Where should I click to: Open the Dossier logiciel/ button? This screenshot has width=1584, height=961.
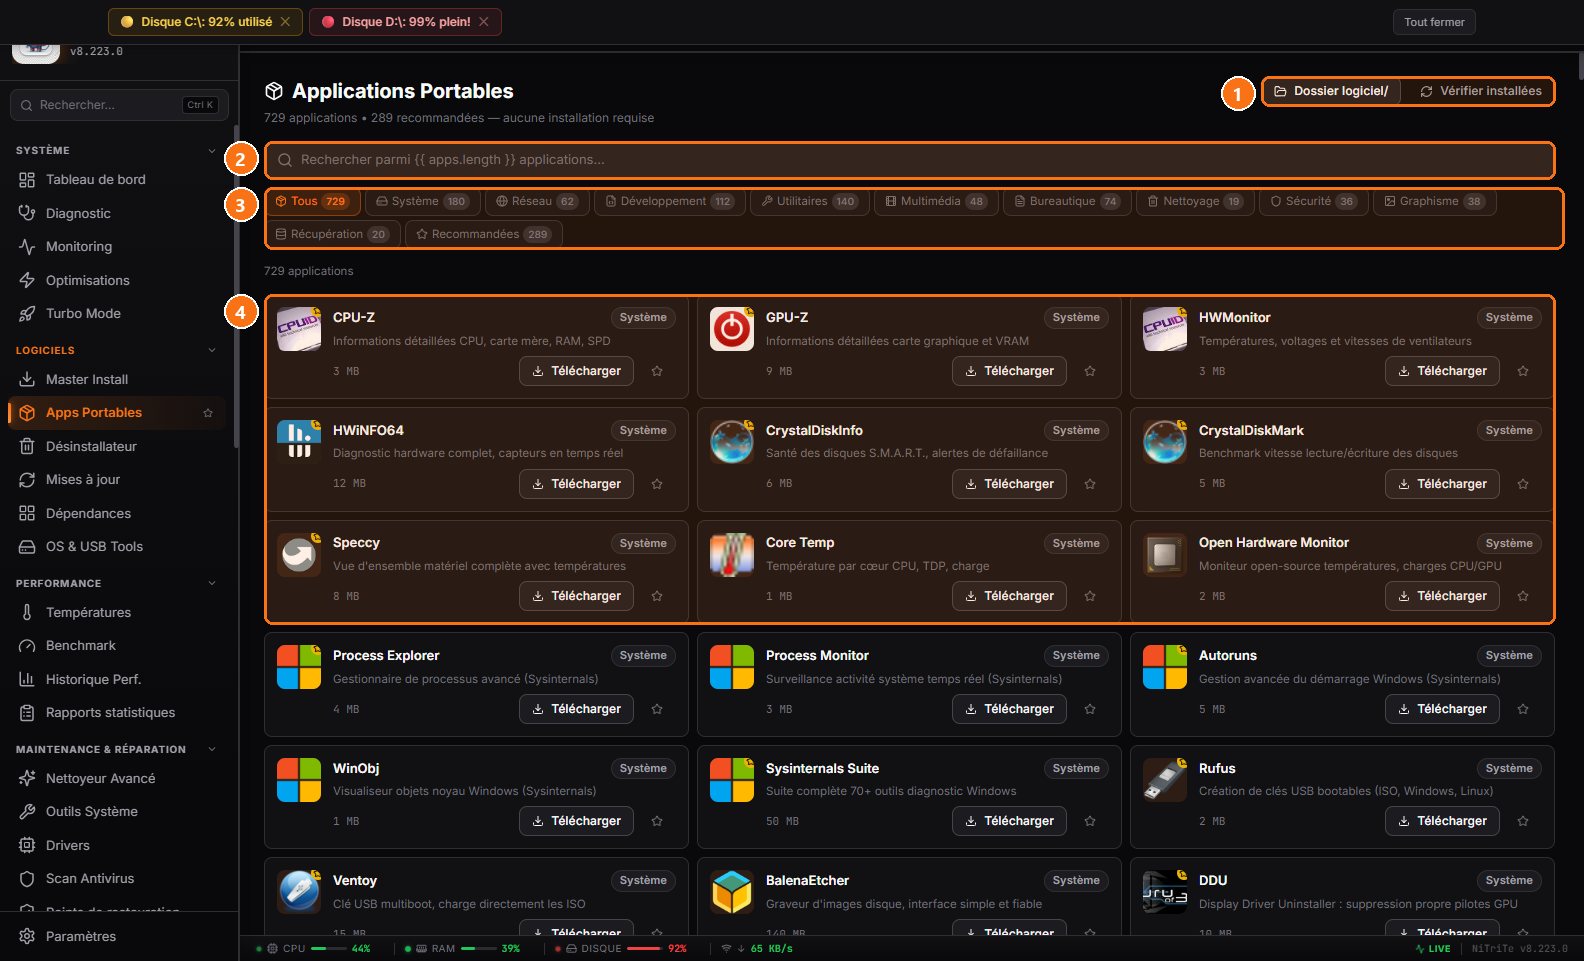tap(1331, 91)
